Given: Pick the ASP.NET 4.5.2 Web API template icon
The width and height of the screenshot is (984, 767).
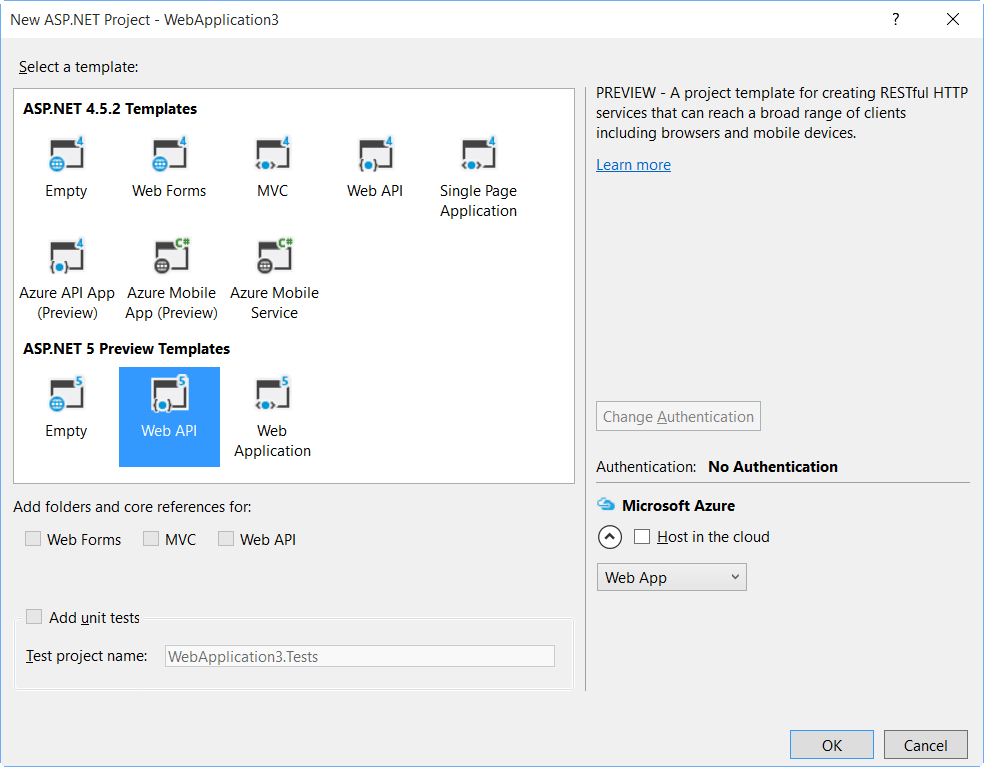Looking at the screenshot, I should pyautogui.click(x=375, y=154).
